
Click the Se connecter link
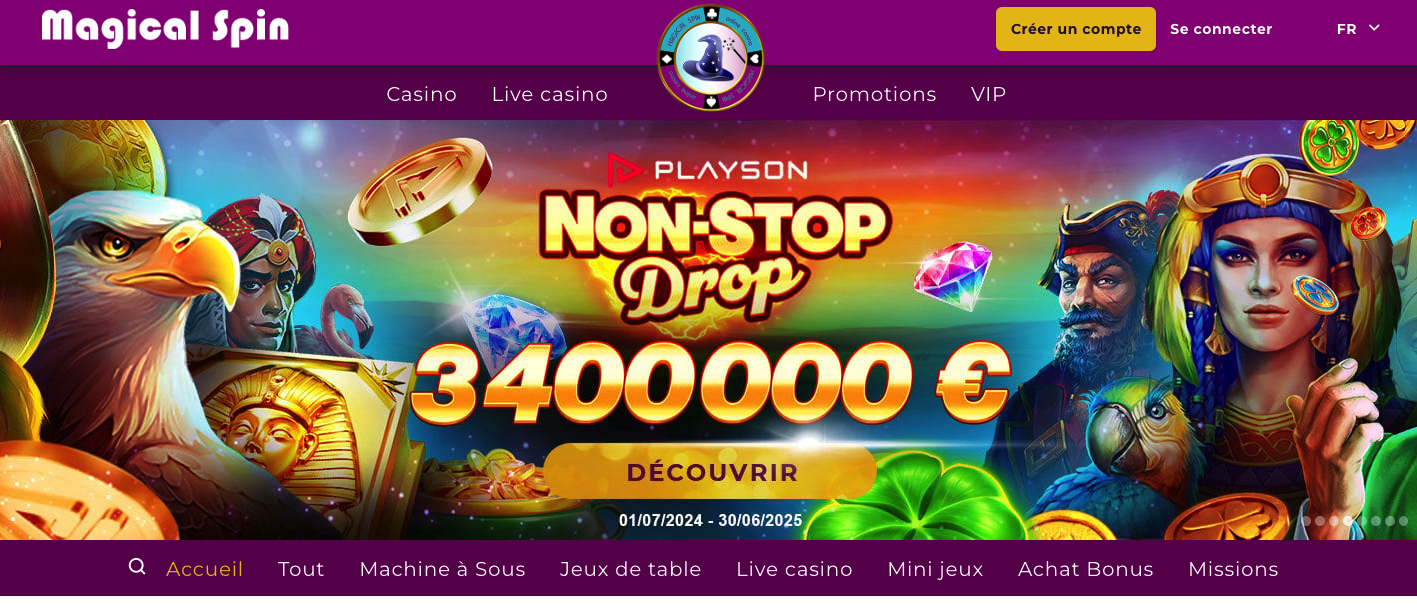(x=1221, y=29)
